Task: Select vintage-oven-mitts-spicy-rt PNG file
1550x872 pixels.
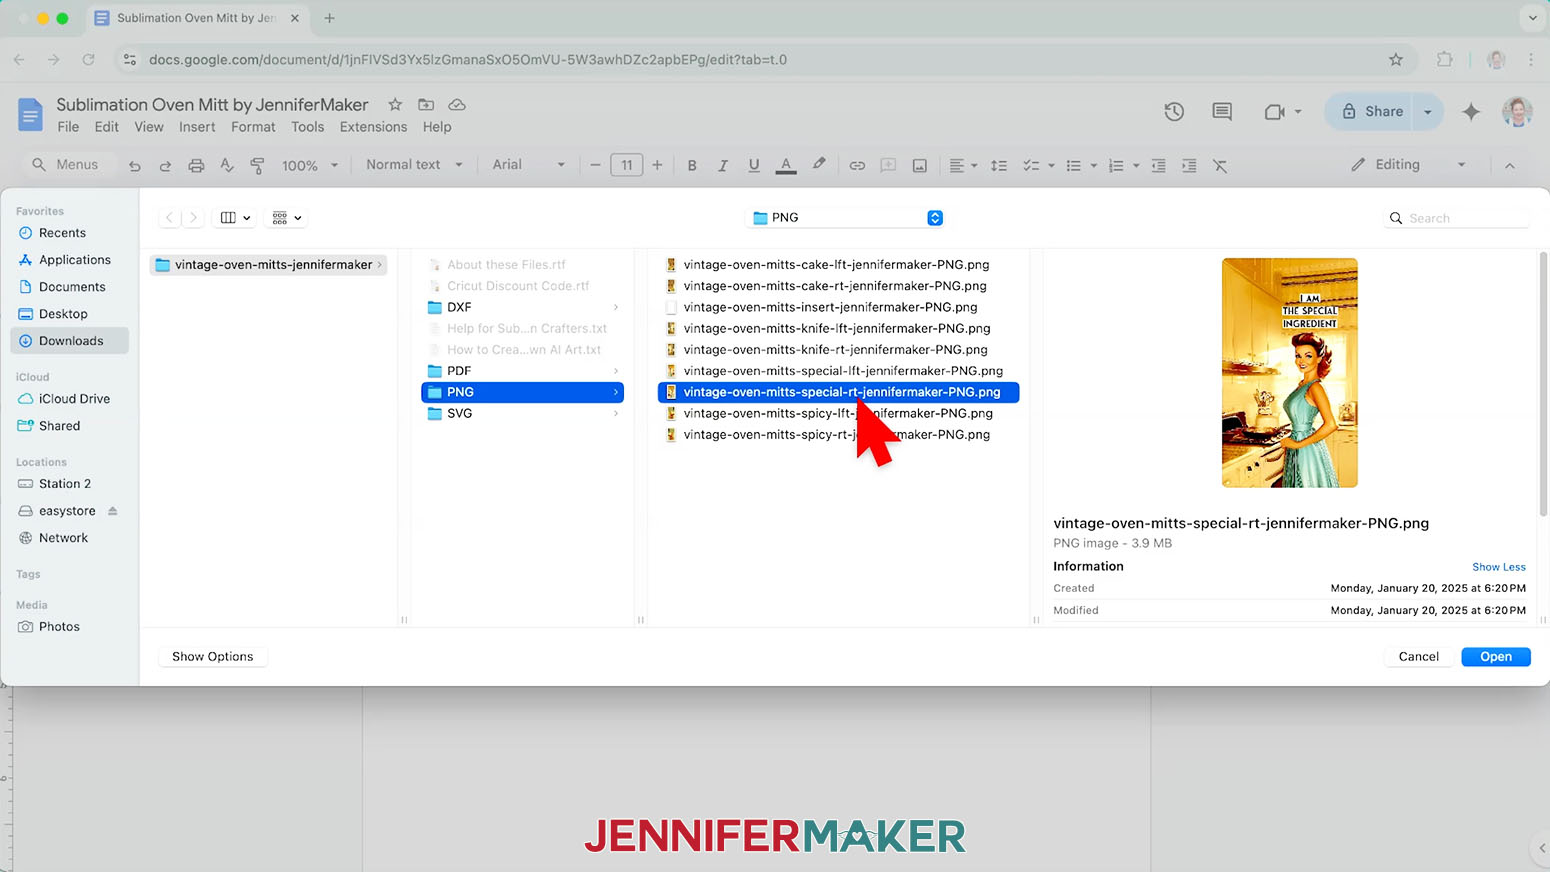Action: coord(838,435)
